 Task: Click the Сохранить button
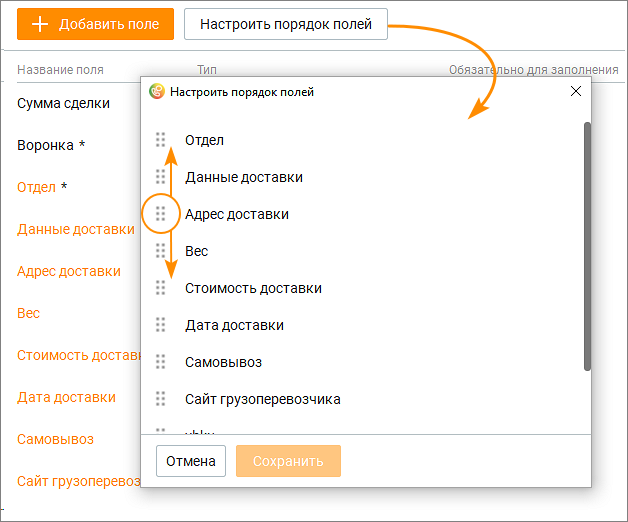288,461
